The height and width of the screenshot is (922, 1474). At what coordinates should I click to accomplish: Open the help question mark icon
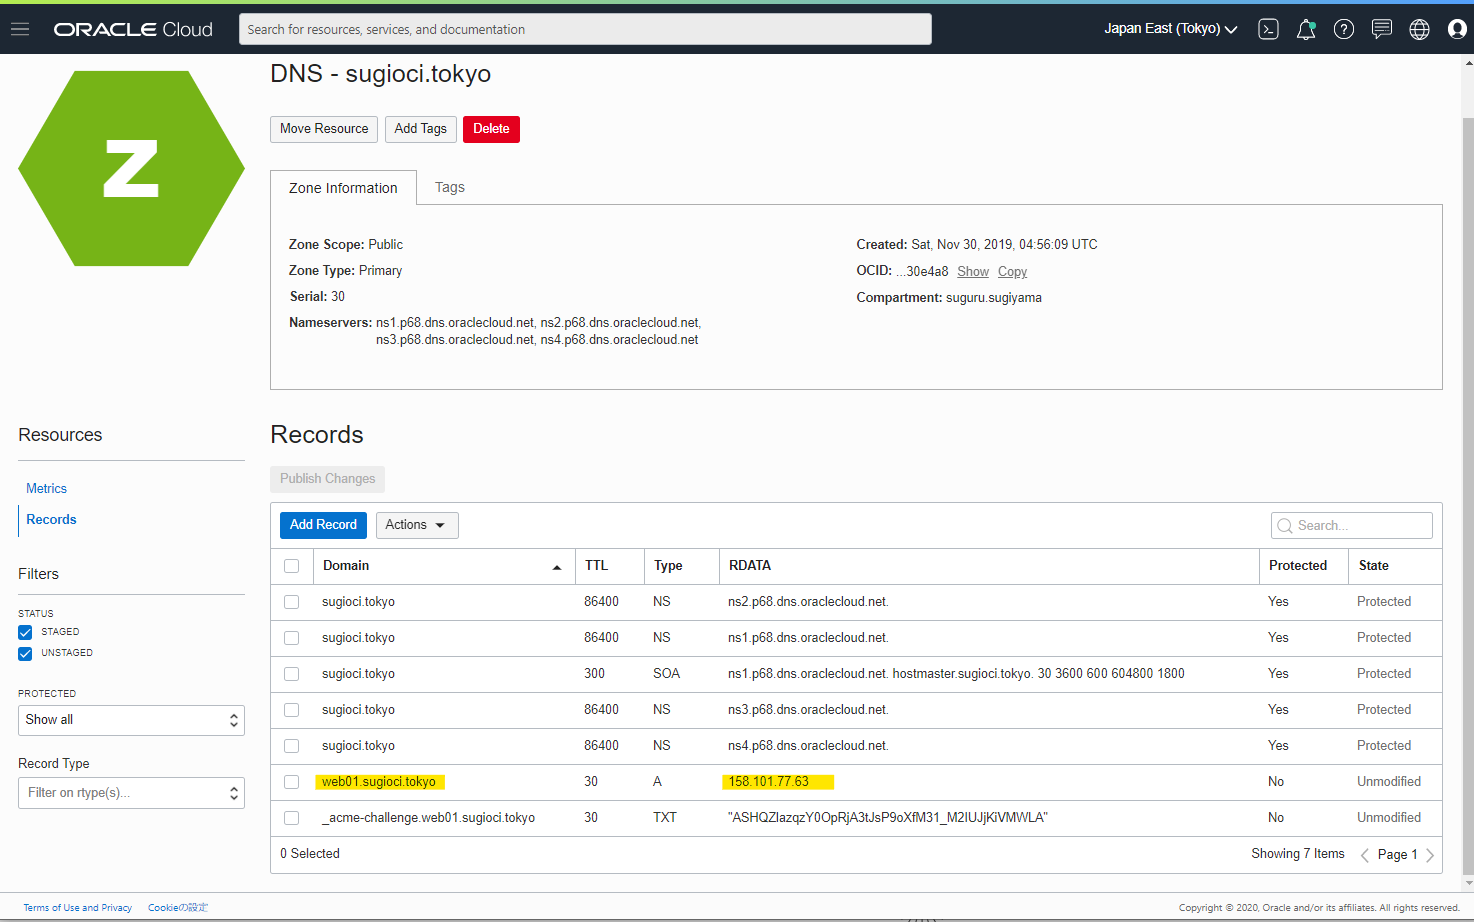[1344, 29]
